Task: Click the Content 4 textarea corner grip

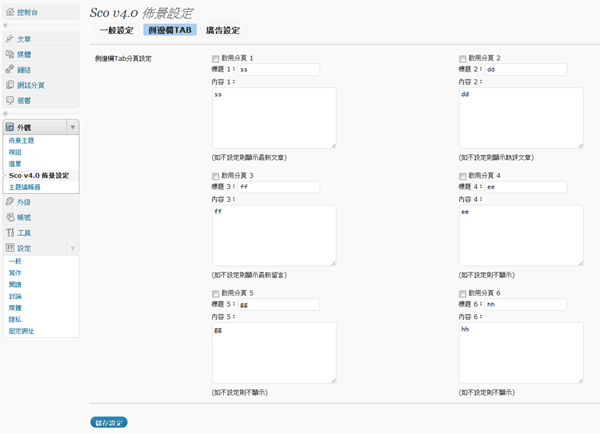Action: pyautogui.click(x=581, y=263)
